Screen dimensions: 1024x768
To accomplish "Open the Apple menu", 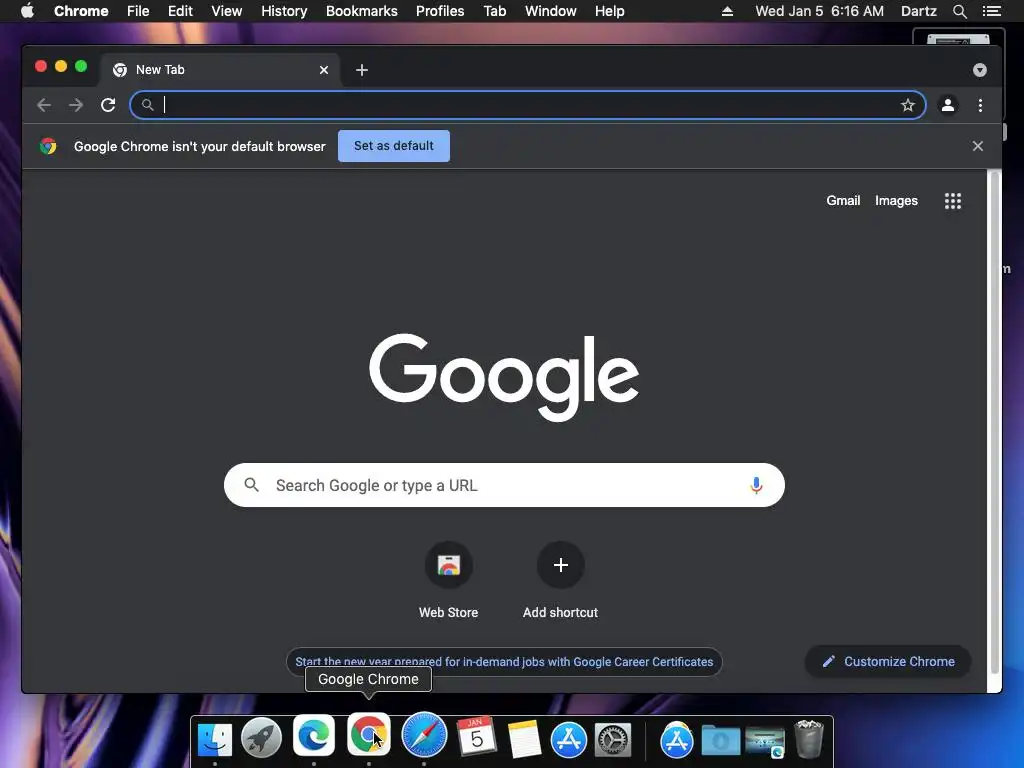I will point(27,11).
